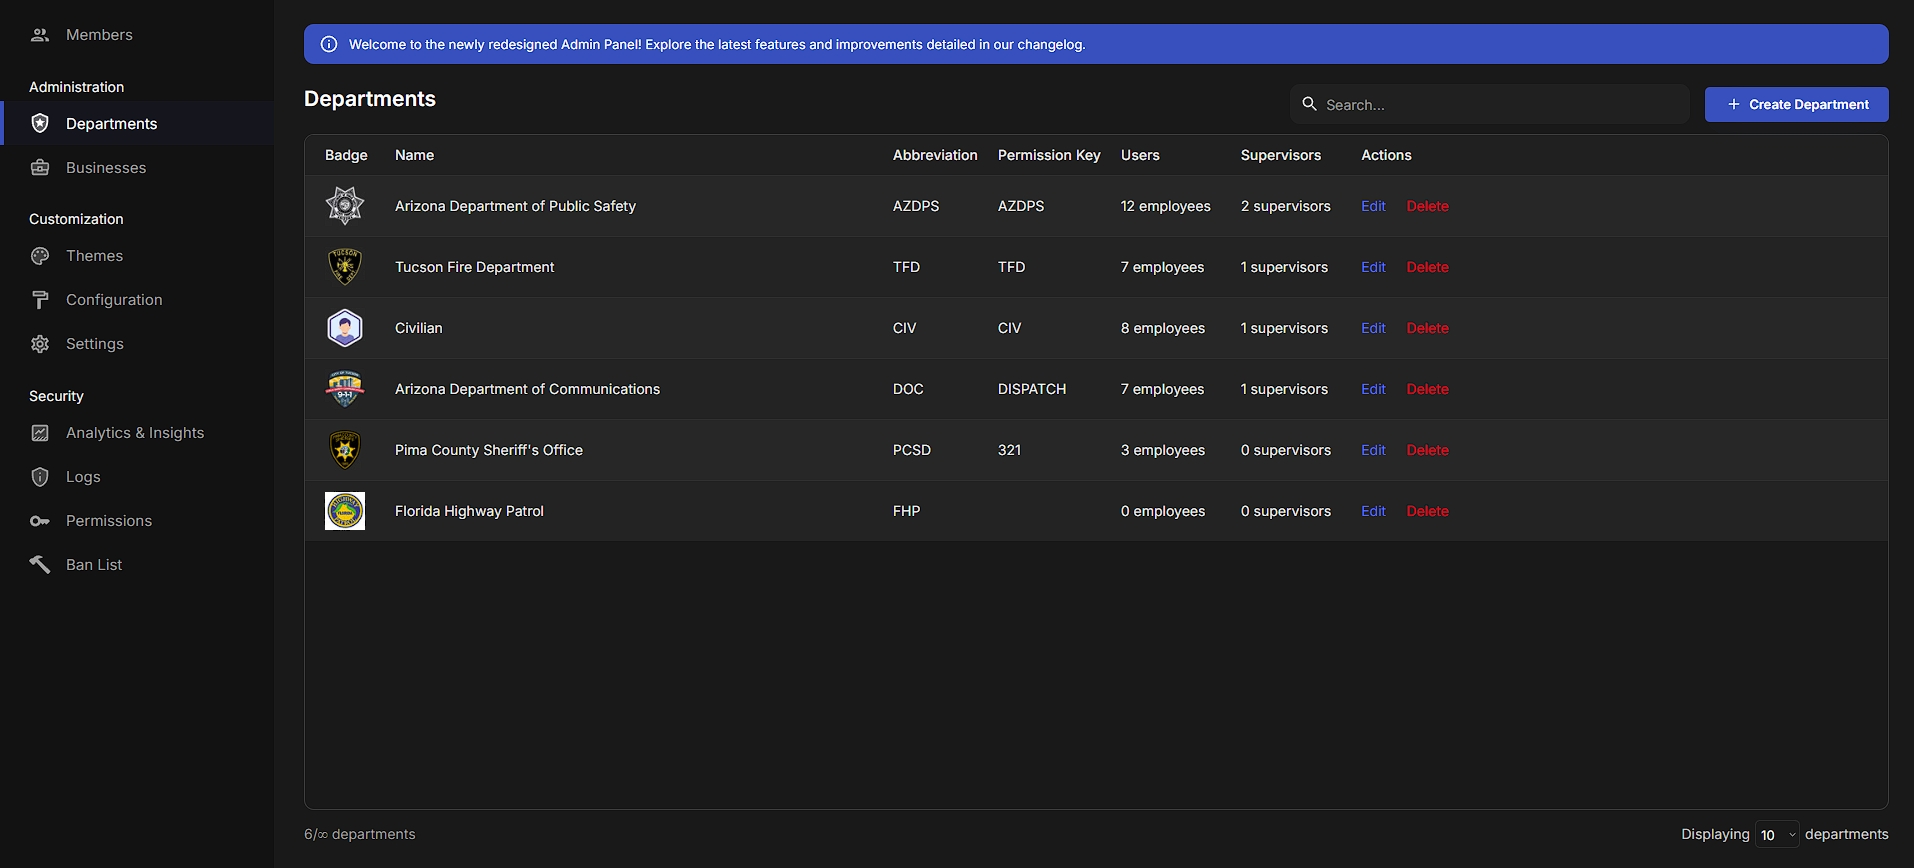Click the Permissions key icon
Screen dimensions: 1914x868
pyautogui.click(x=40, y=521)
